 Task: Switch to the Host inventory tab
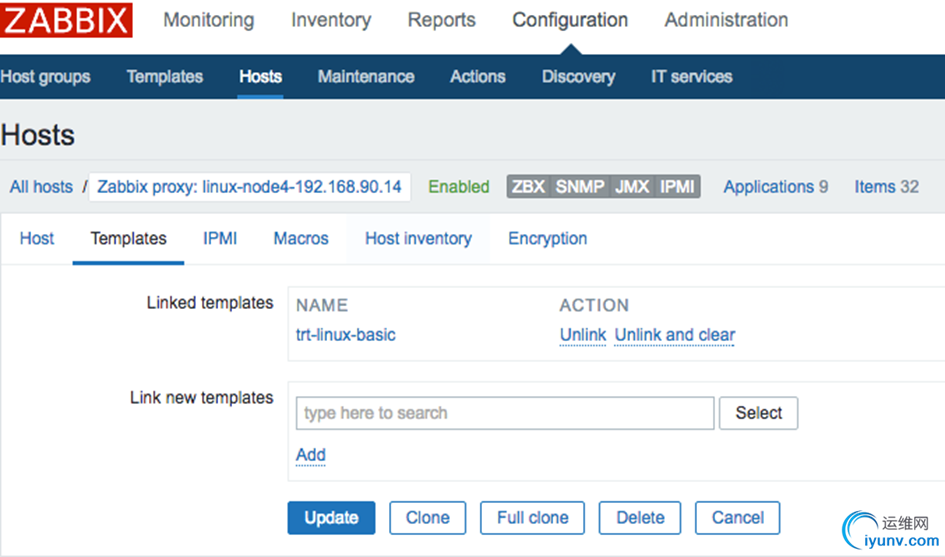pos(418,238)
